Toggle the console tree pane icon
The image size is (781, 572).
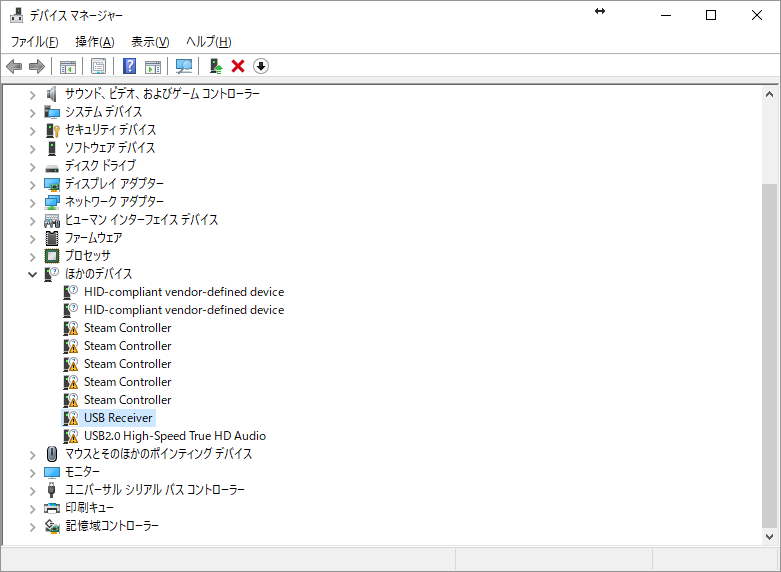68,66
